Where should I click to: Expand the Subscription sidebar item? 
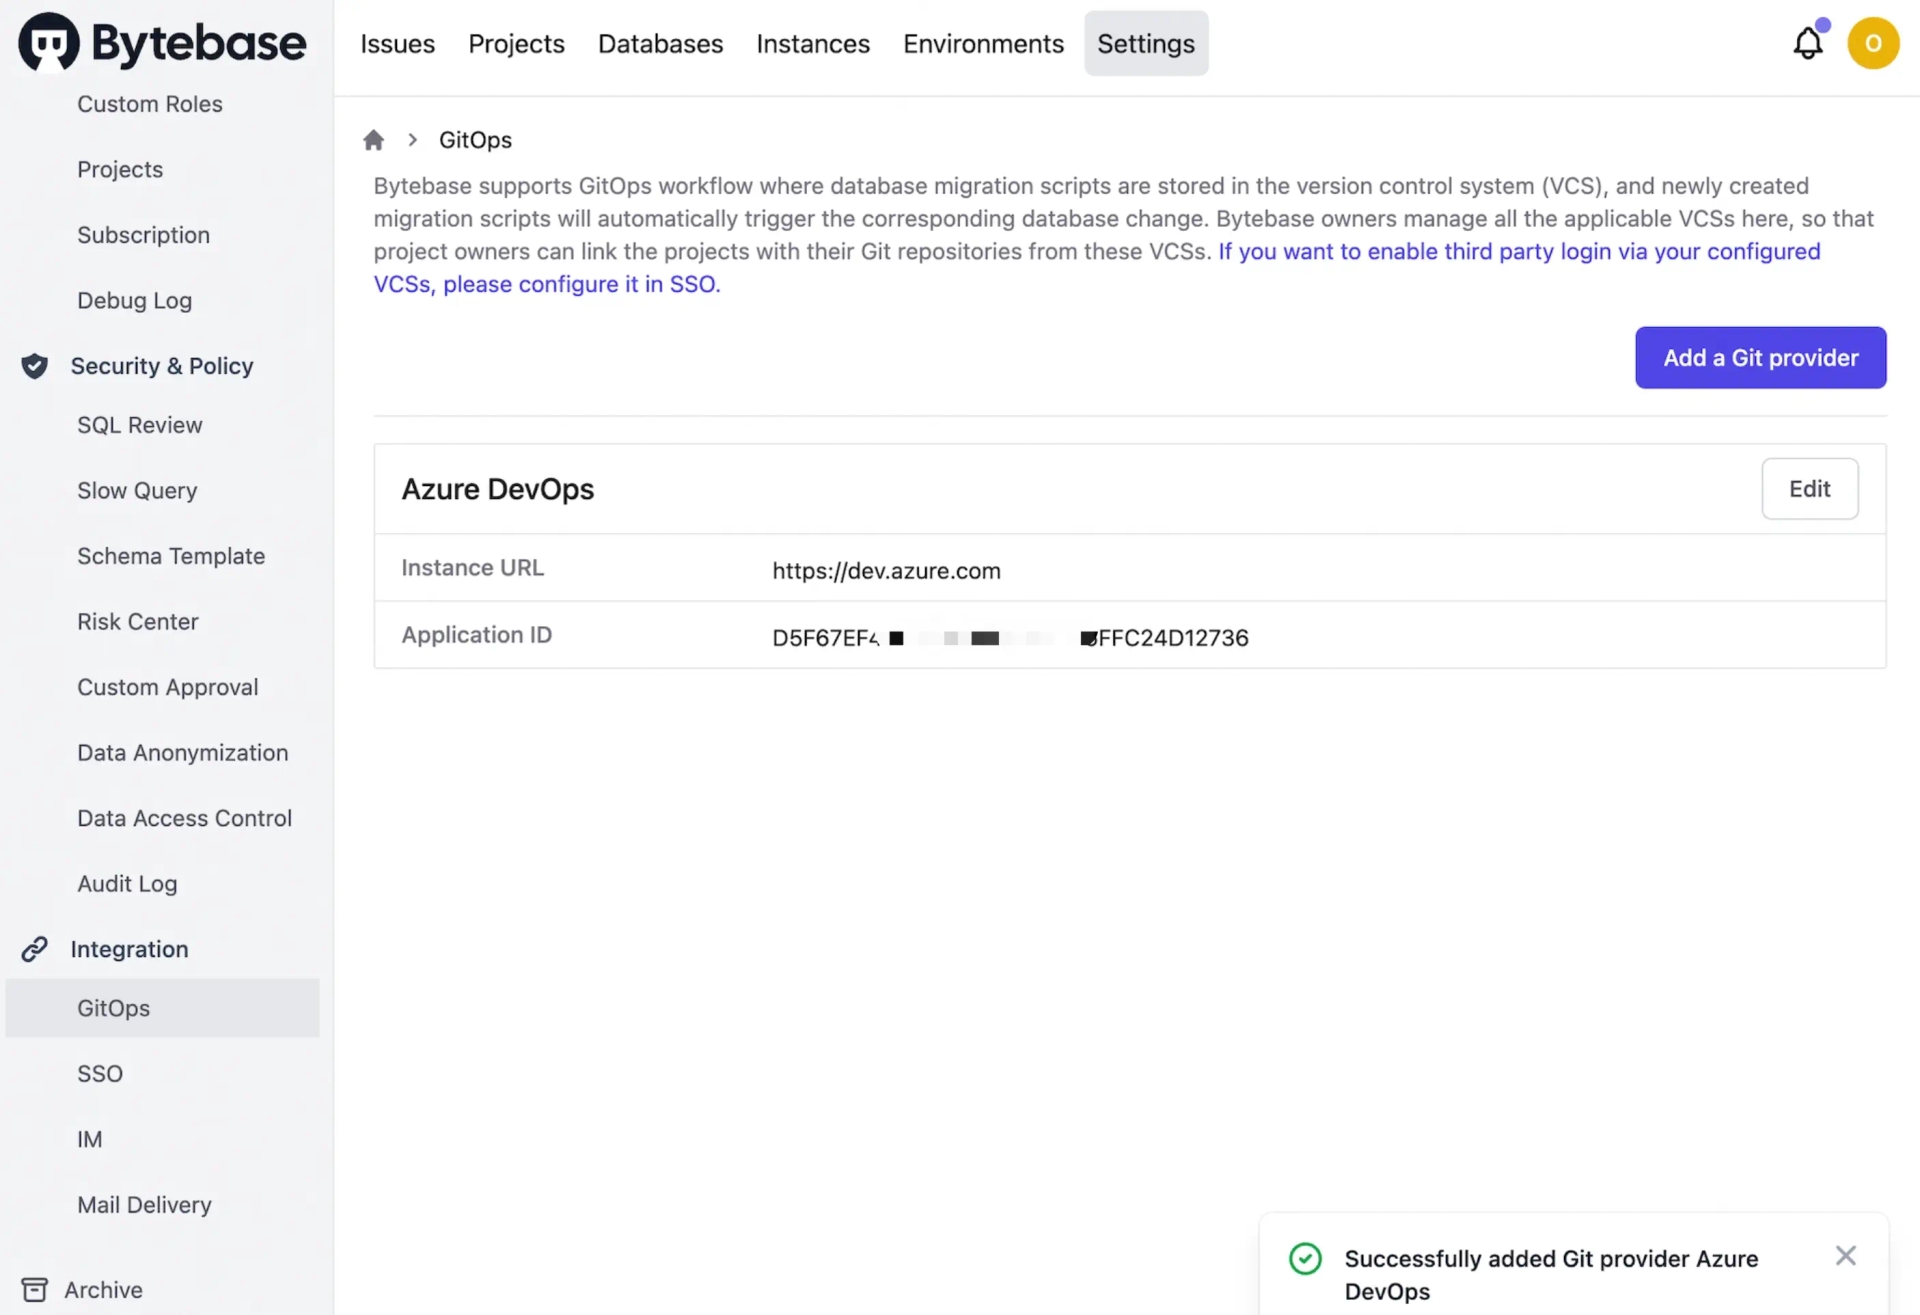click(143, 235)
